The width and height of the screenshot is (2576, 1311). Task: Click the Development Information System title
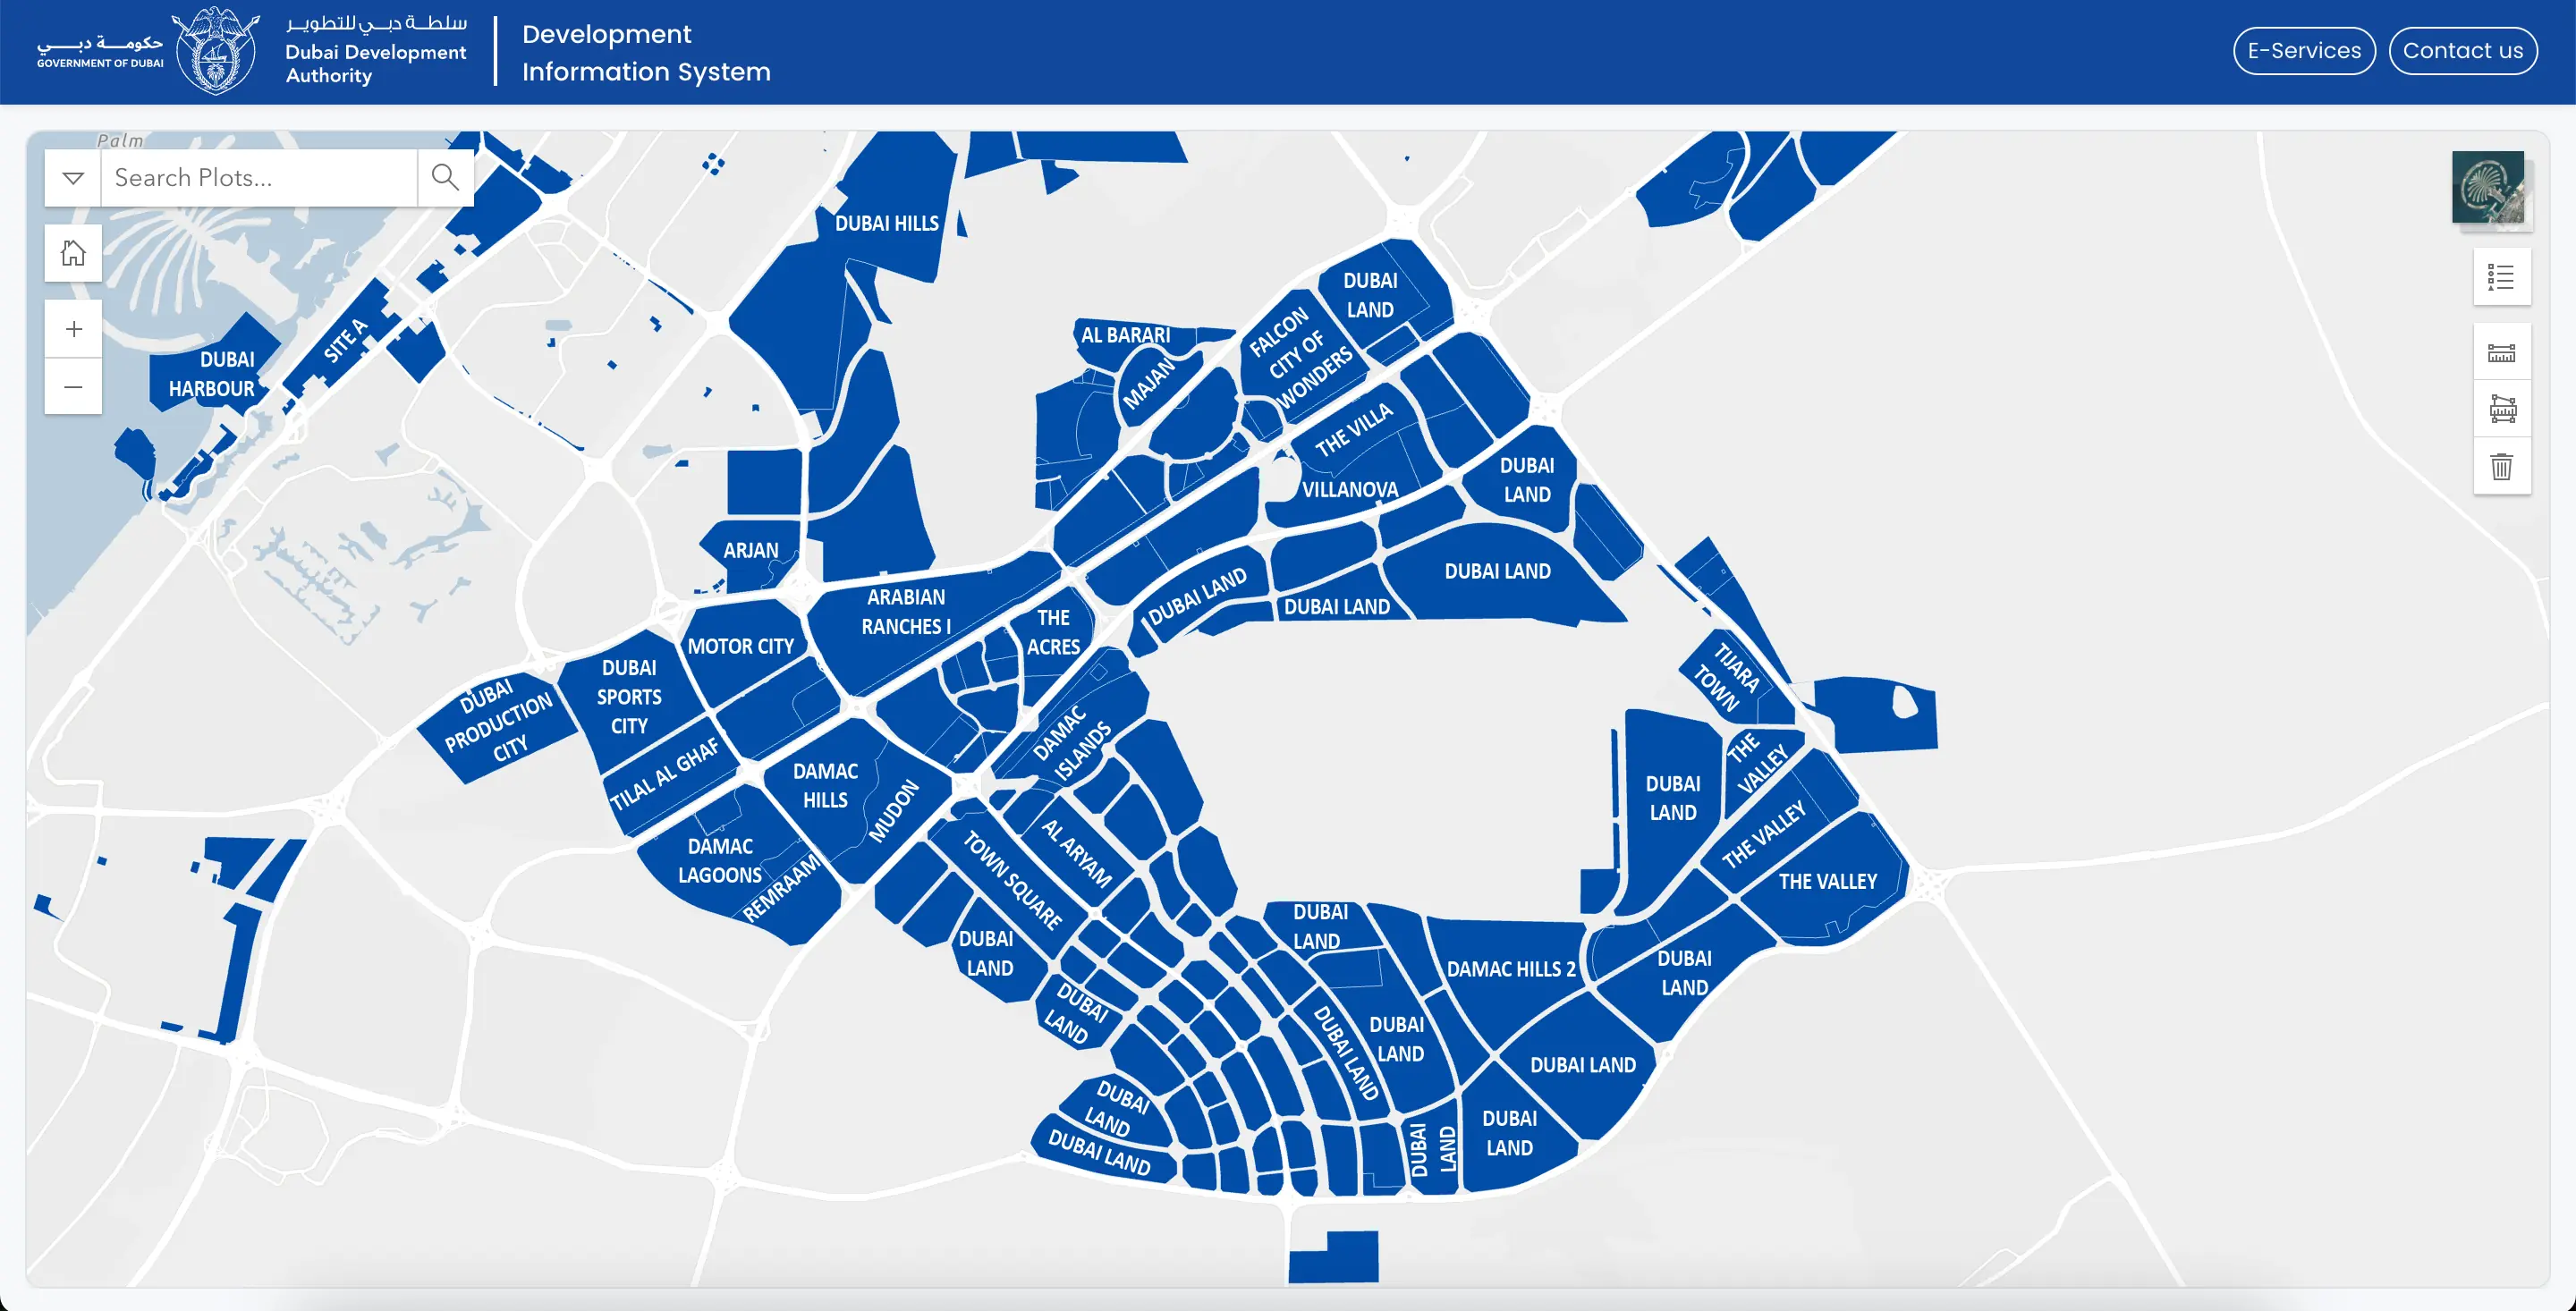(x=646, y=53)
